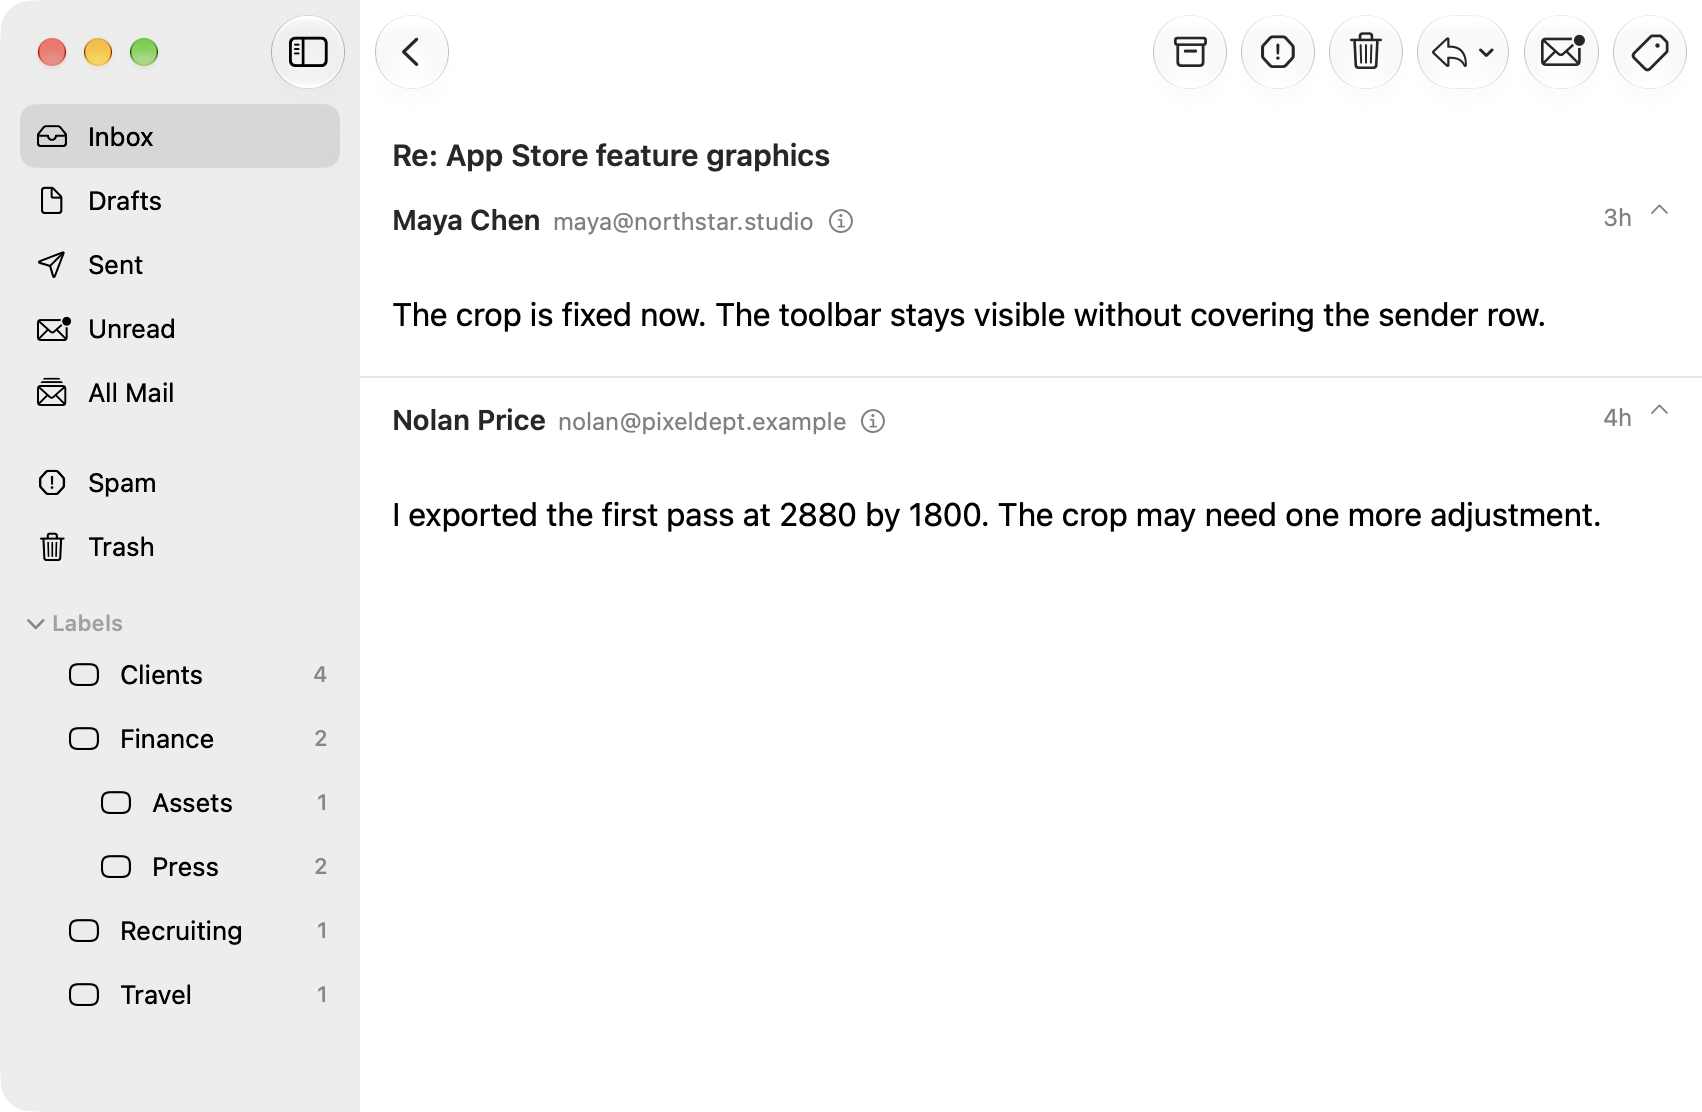The width and height of the screenshot is (1702, 1112).
Task: Open reply options dropdown chevron
Action: coord(1487,53)
